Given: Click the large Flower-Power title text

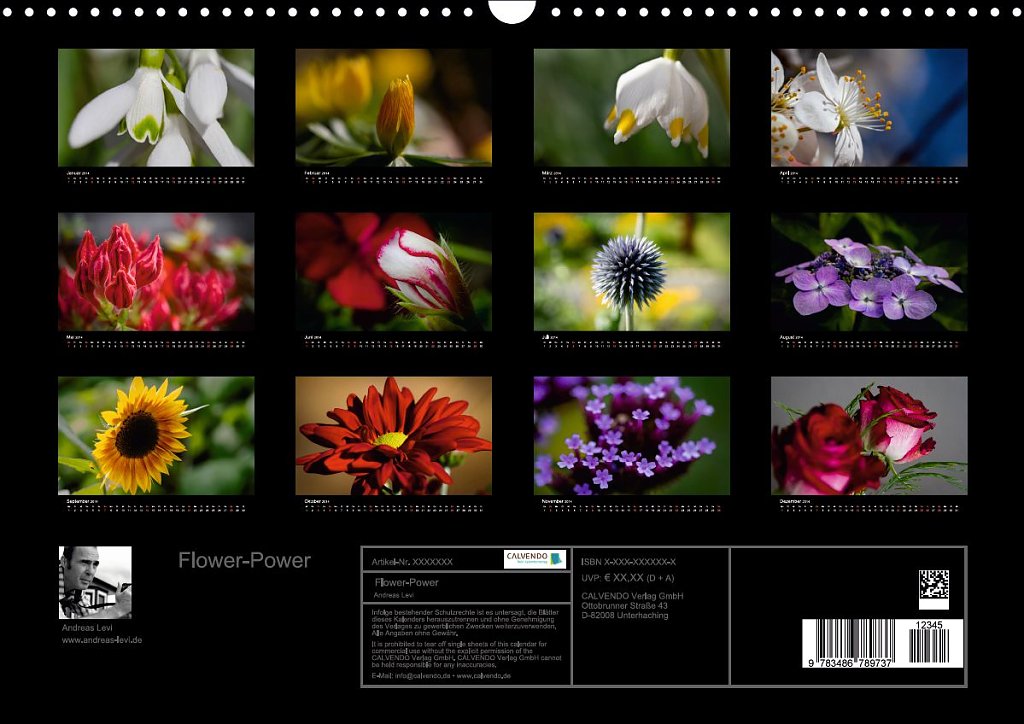Looking at the screenshot, I should click(244, 561).
